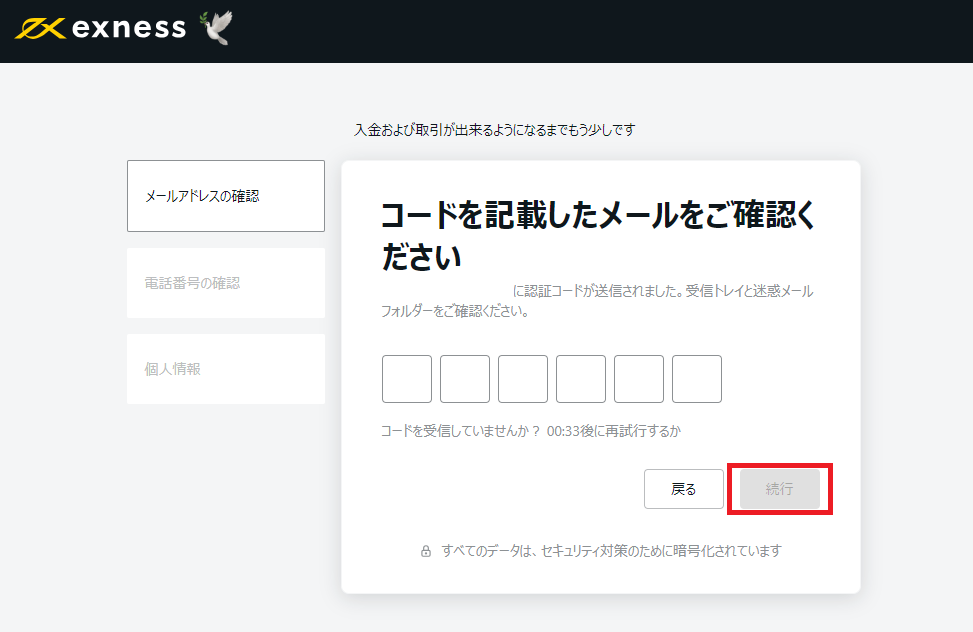Click the text フォルダーをご確認ください。
The width and height of the screenshot is (973, 632).
coord(455,311)
